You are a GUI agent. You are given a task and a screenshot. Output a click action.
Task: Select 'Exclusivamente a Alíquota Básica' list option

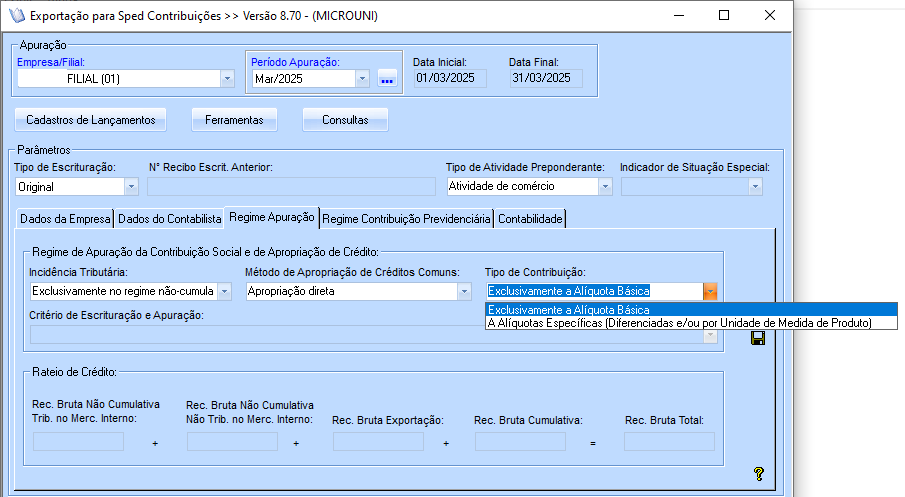tap(691, 310)
